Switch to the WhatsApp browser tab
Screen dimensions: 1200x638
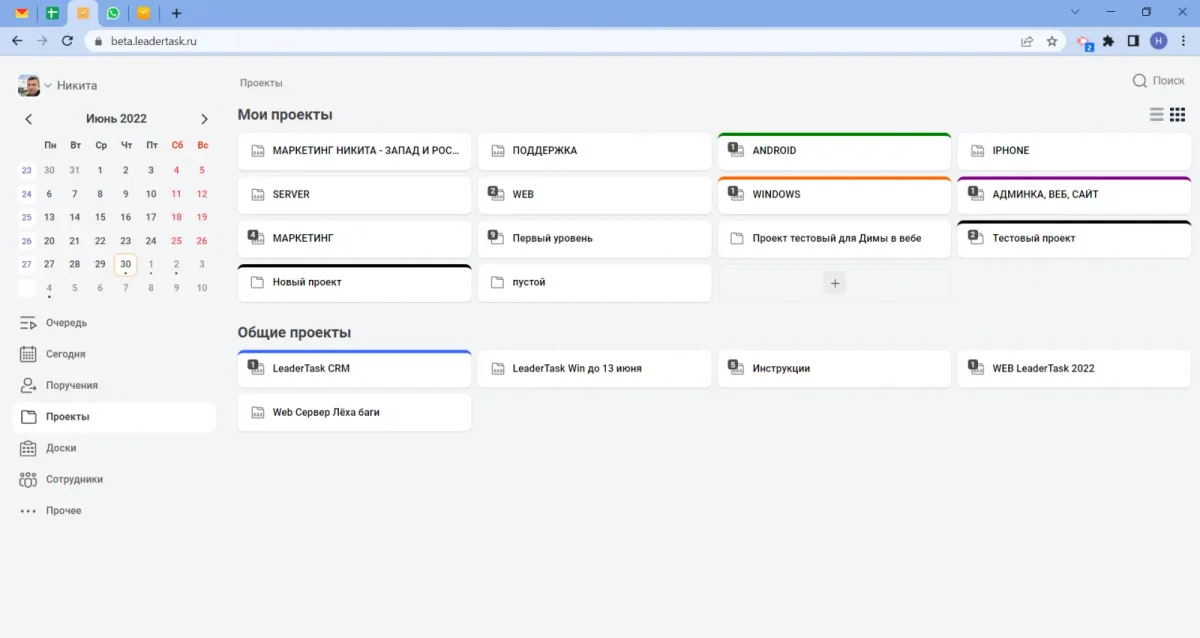tap(113, 13)
